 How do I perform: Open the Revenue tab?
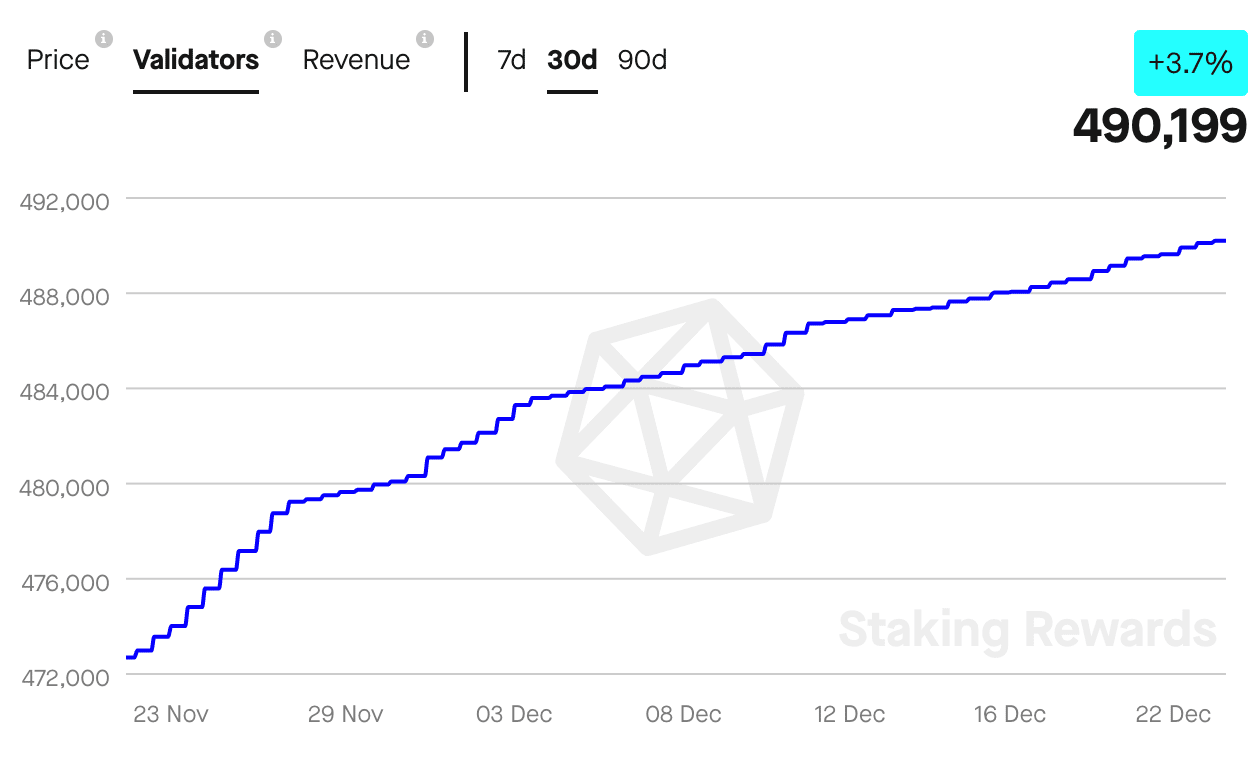[x=356, y=60]
